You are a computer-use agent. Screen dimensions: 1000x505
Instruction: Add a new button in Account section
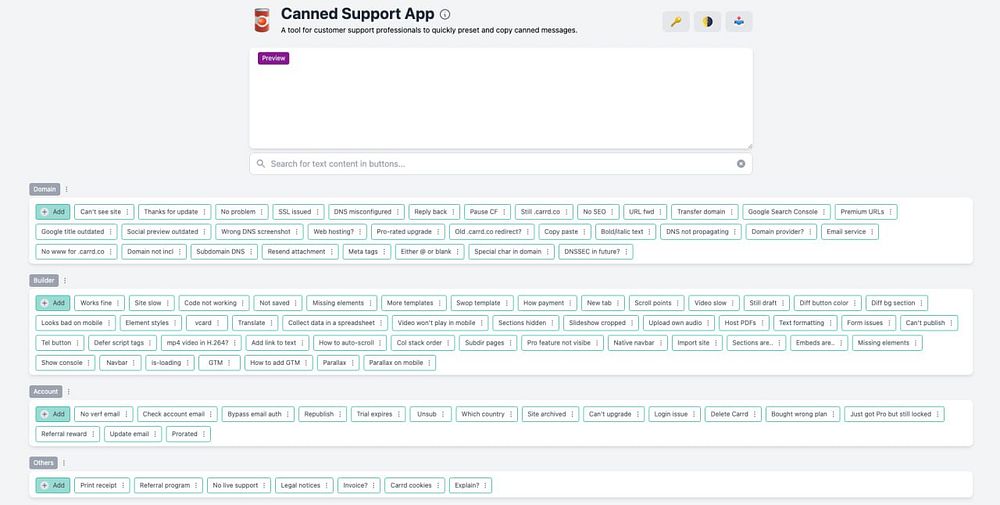(x=53, y=414)
